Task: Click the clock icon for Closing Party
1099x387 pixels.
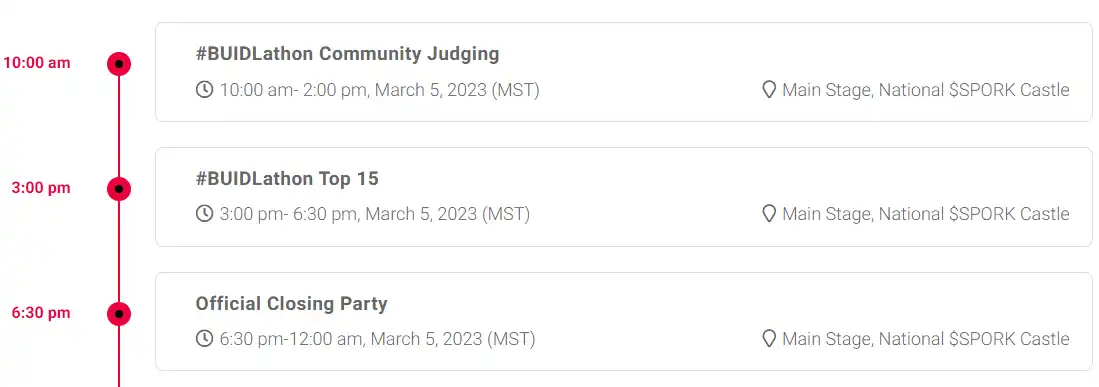Action: (204, 339)
